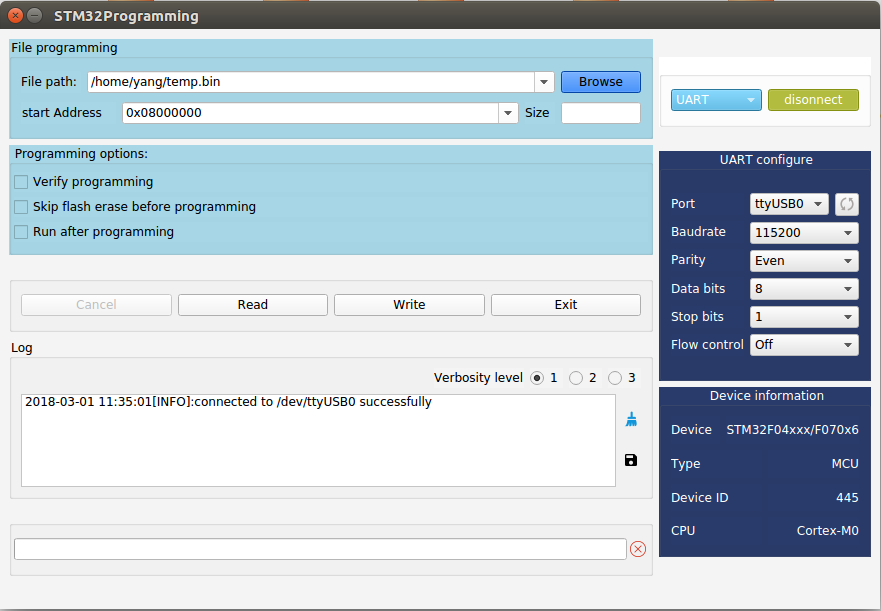Change the Baudrate 115200 dropdown
This screenshot has width=881, height=611.
pyautogui.click(x=804, y=233)
